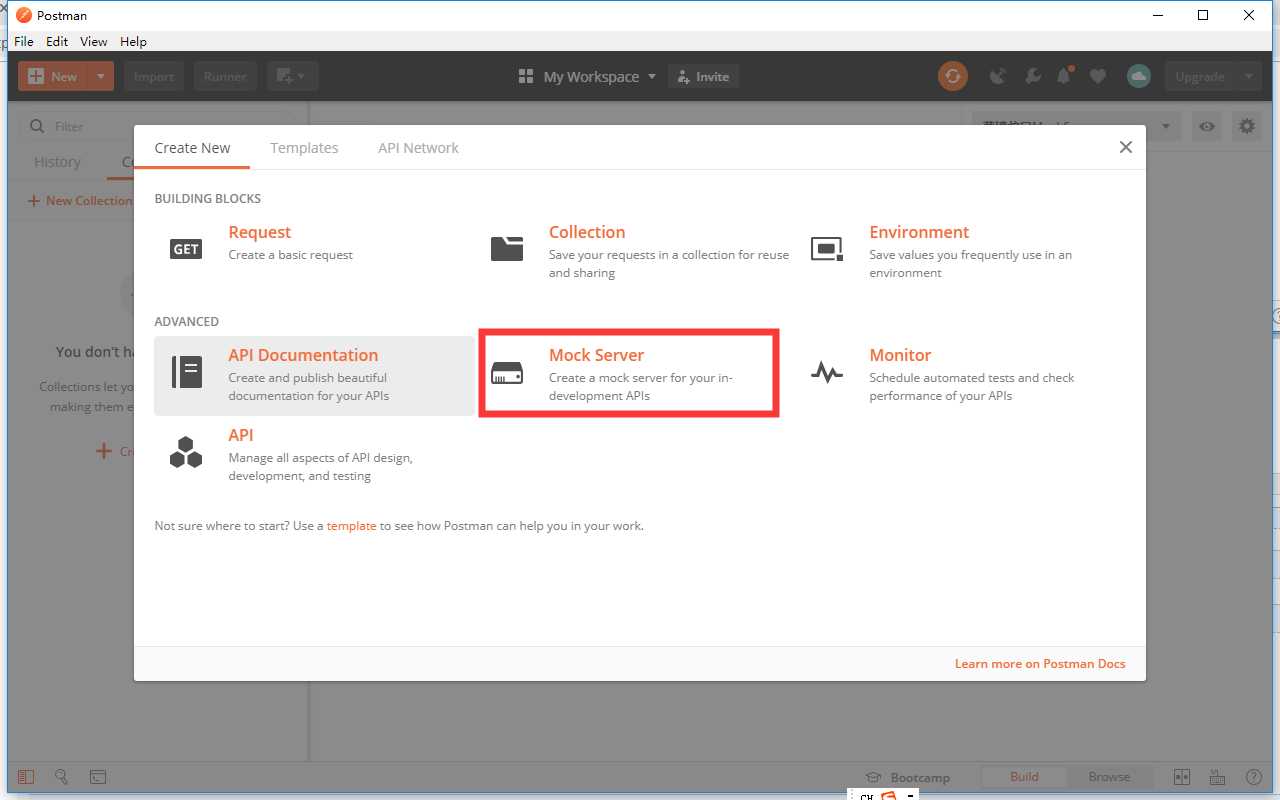Image resolution: width=1280 pixels, height=800 pixels.
Task: Follow the template link
Action: [351, 525]
